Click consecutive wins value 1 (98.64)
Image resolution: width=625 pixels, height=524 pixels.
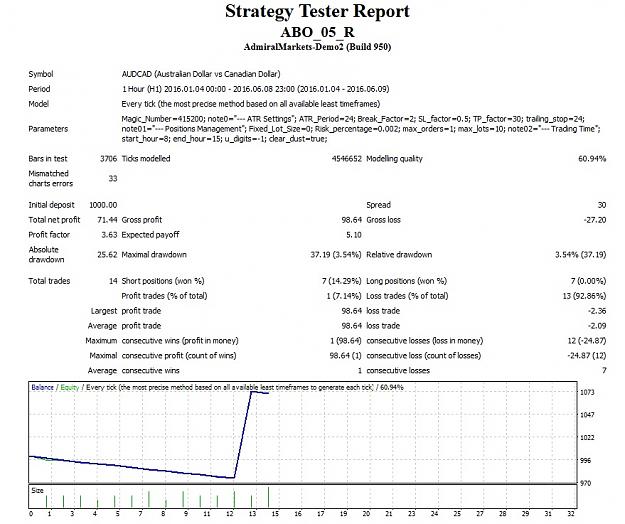click(346, 341)
